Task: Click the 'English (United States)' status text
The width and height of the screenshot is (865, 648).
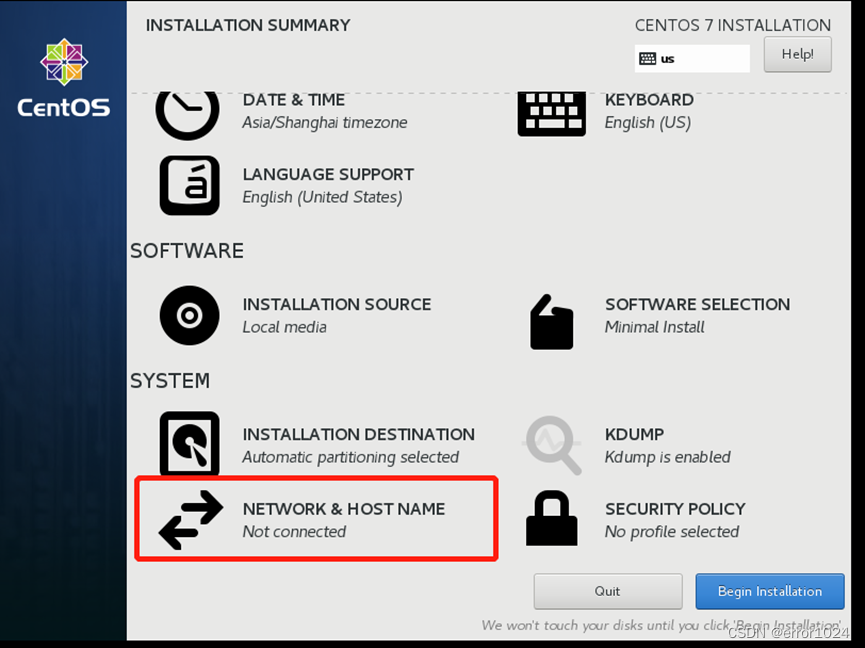Action: (323, 197)
